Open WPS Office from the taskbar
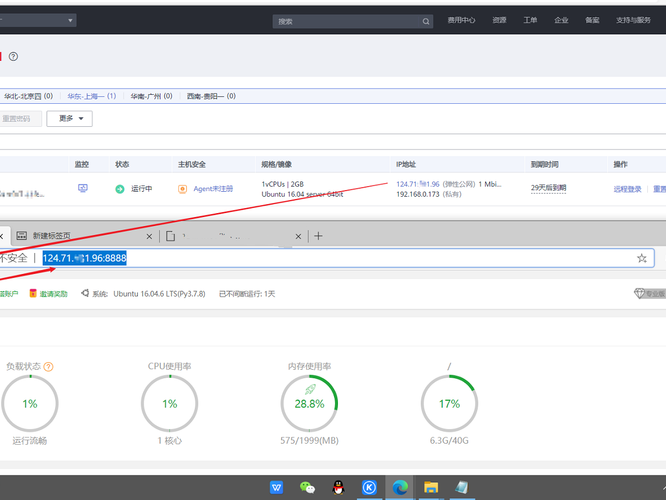Screen dimensions: 666x500 (277, 487)
